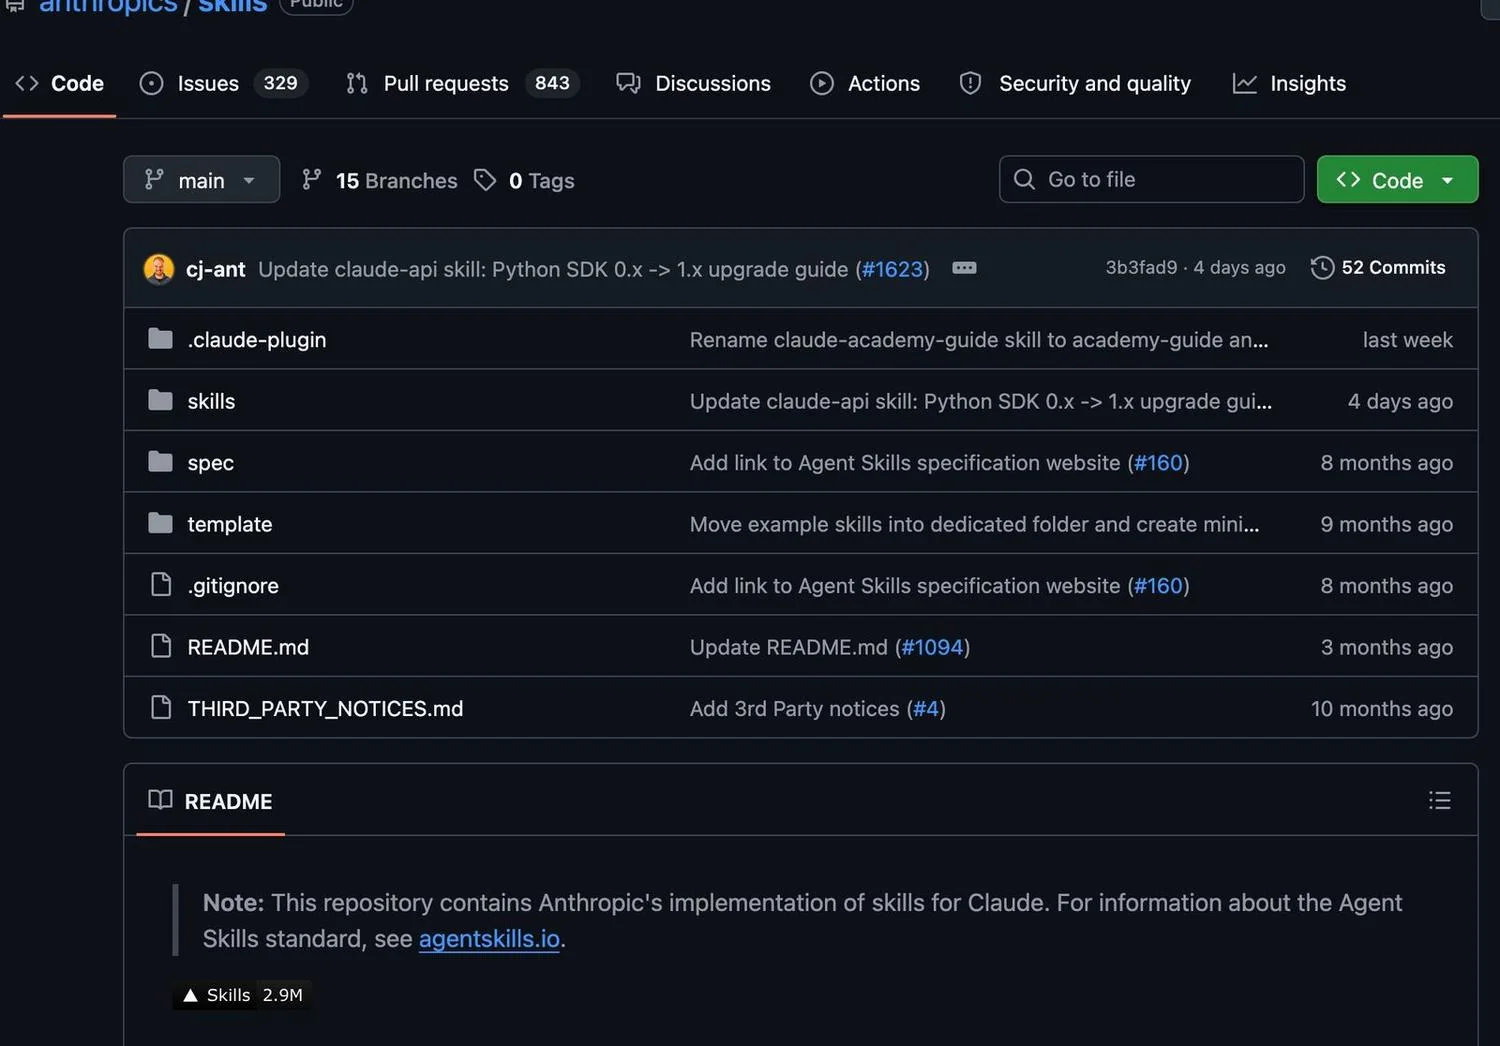Click the magnifier icon in Go to file
This screenshot has width=1500, height=1046.
pyautogui.click(x=1024, y=179)
